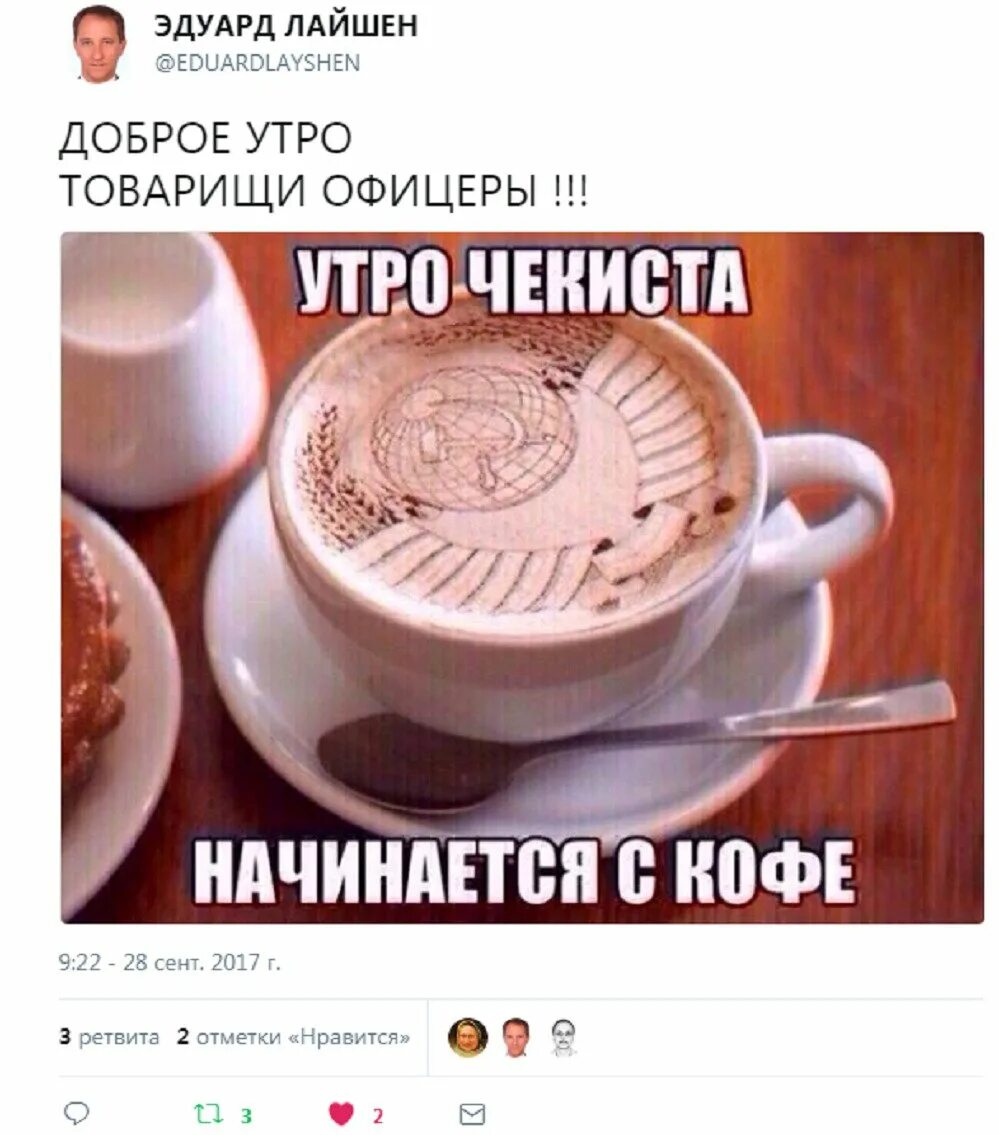The height and width of the screenshot is (1135, 999).
Task: Click the reply speech bubble icon
Action: (77, 1113)
